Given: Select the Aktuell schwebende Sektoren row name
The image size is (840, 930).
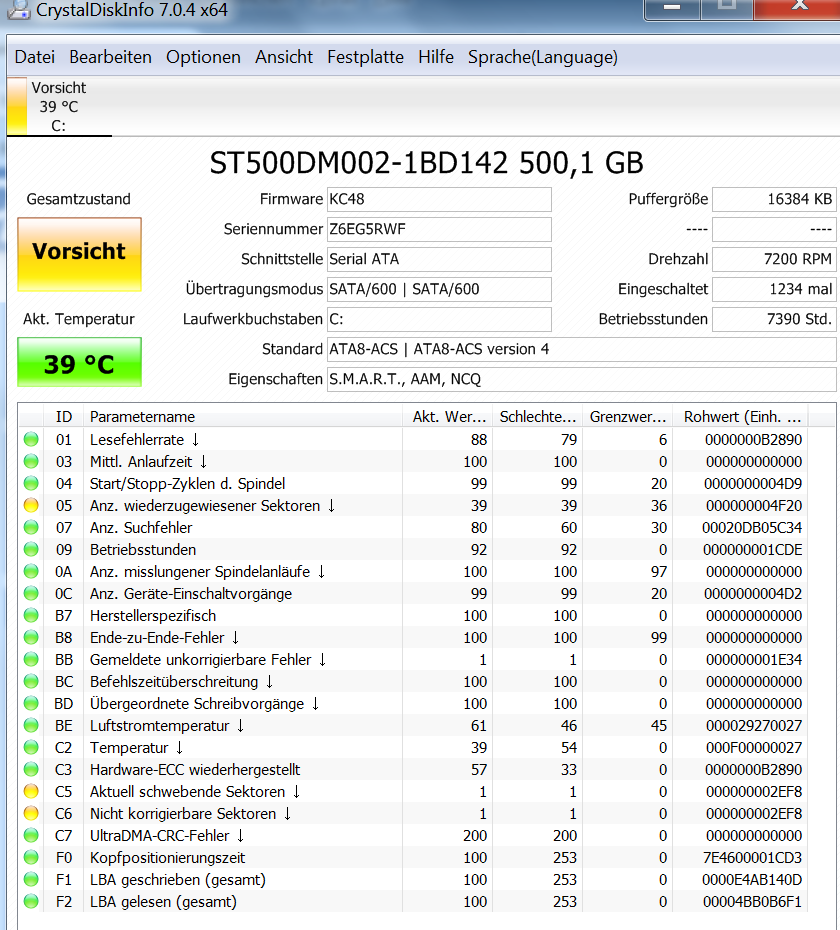Looking at the screenshot, I should (195, 792).
